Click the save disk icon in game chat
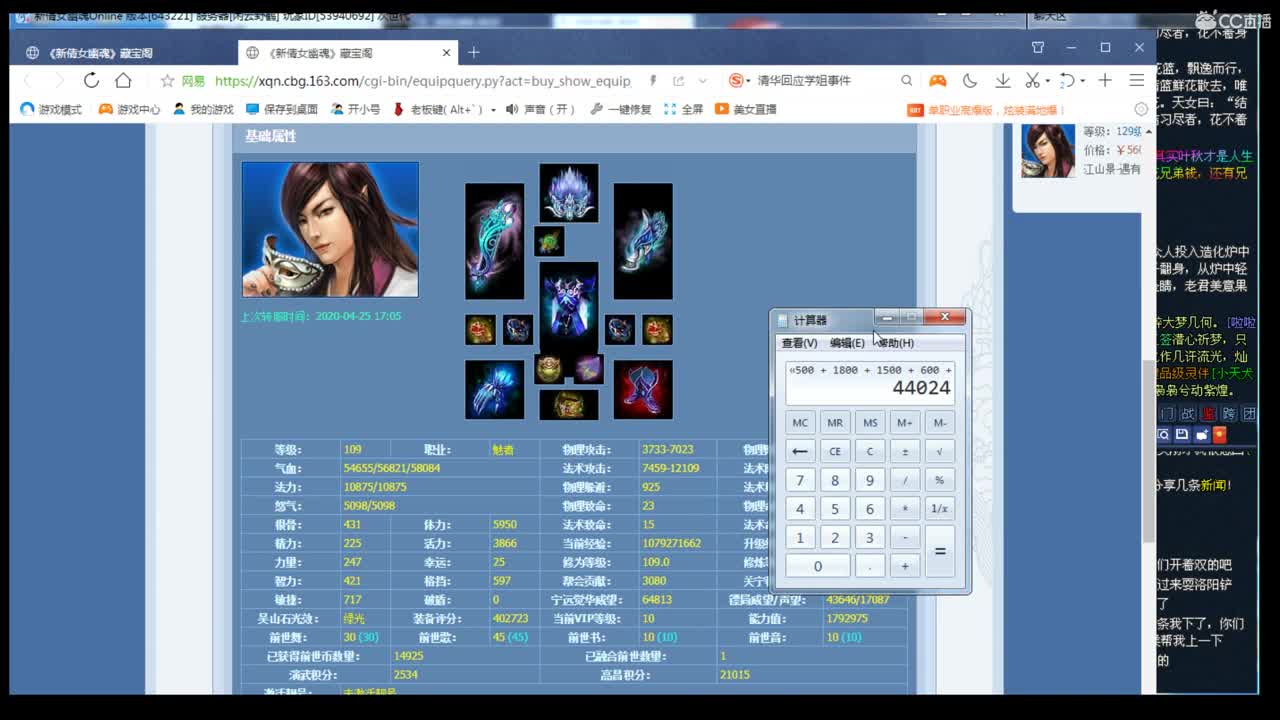 click(x=1182, y=435)
